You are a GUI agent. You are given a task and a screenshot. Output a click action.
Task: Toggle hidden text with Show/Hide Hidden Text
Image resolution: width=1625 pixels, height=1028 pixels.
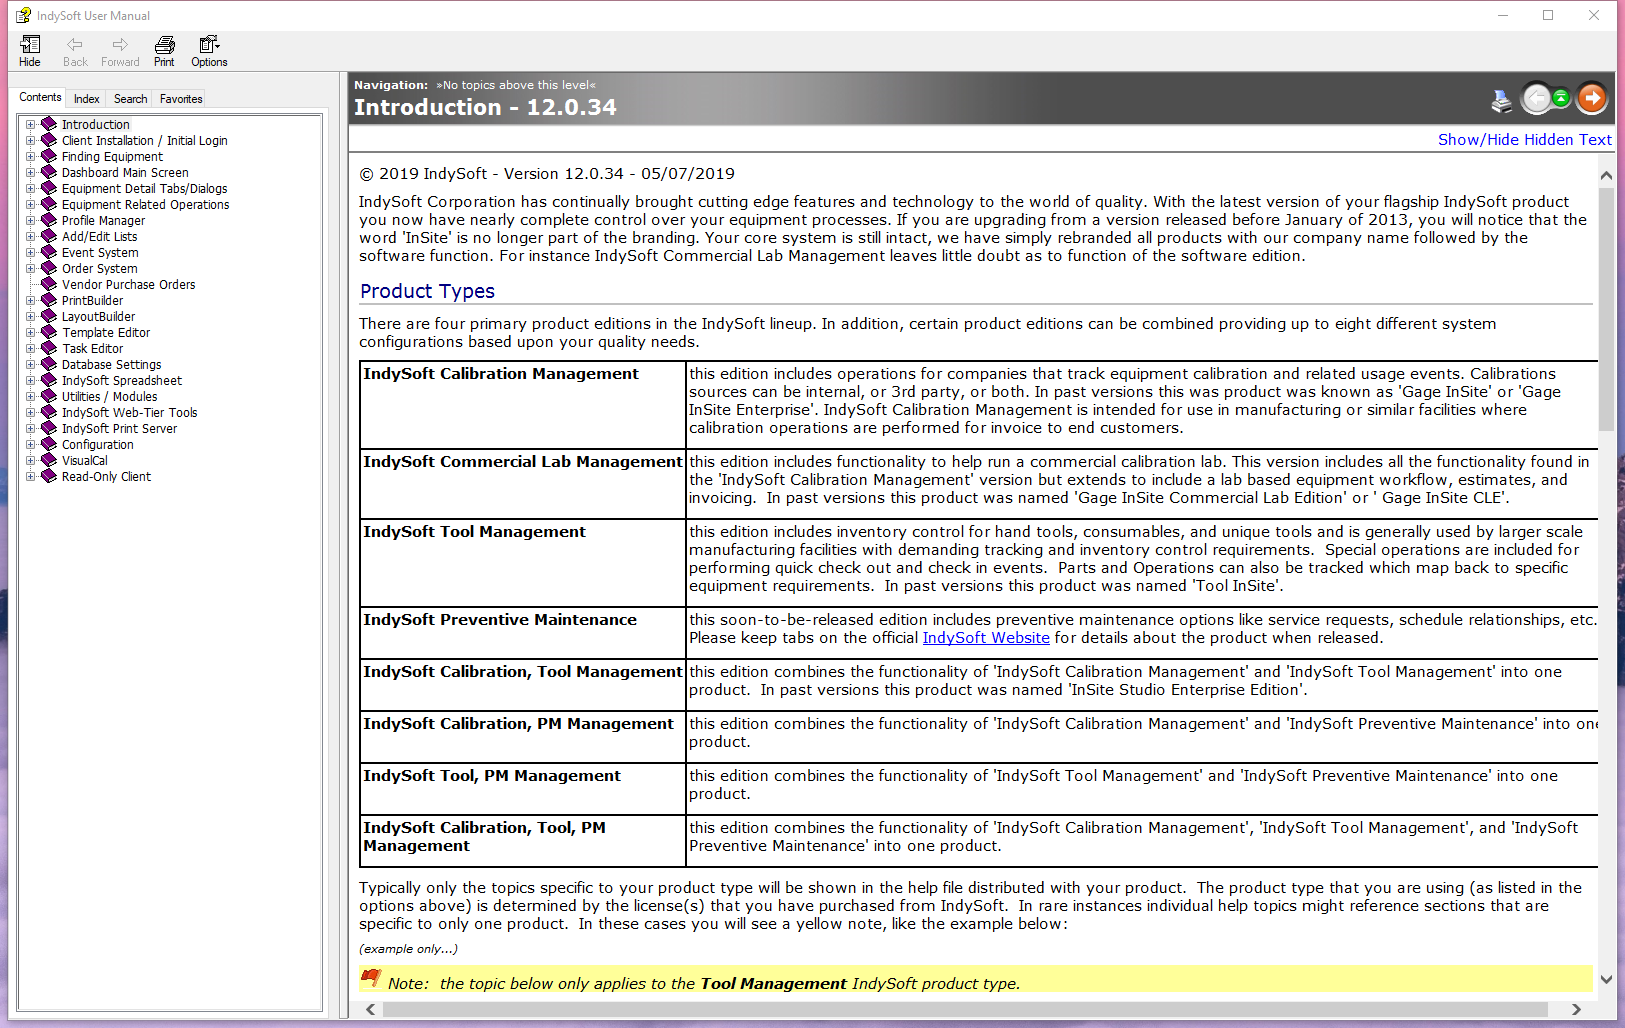click(1524, 140)
